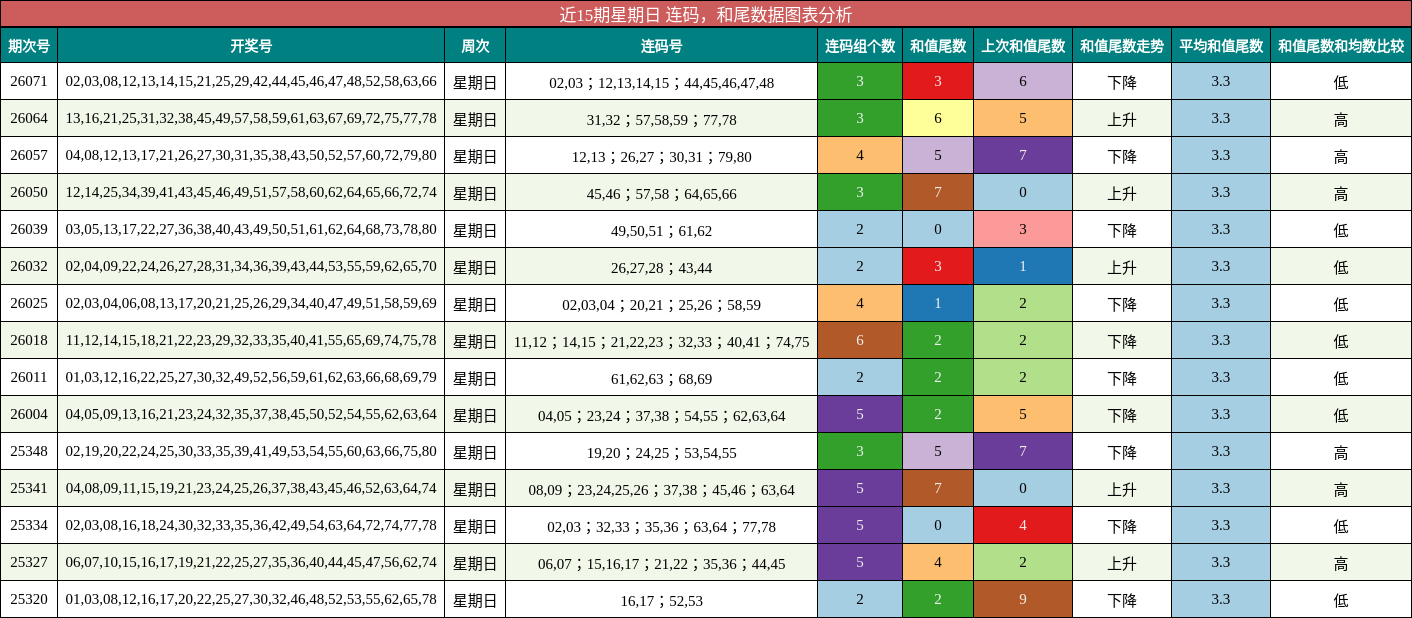
Task: Select the purple cell showing 7 for period 26050
Action: coord(937,193)
